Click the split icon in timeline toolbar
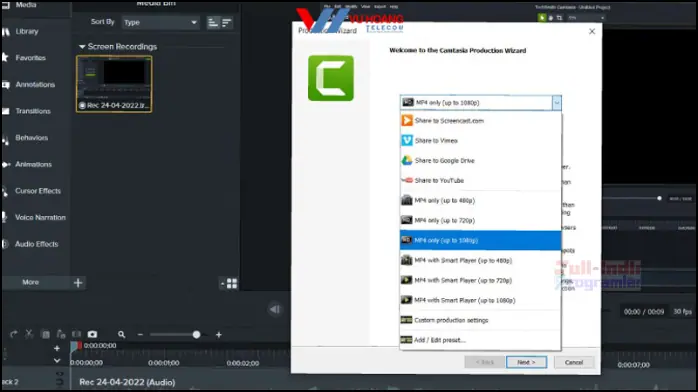 click(x=76, y=334)
